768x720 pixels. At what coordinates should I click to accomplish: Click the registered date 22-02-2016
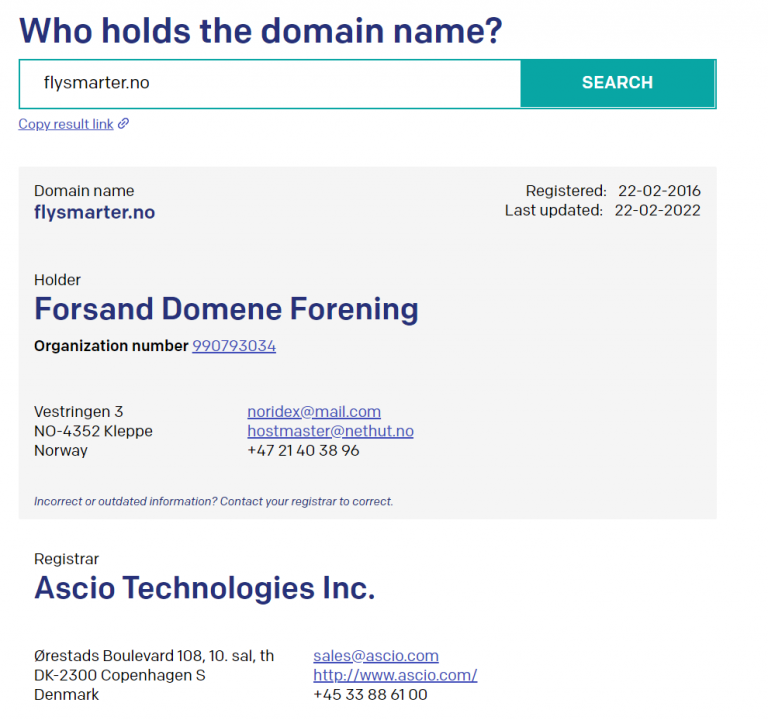[x=659, y=191]
